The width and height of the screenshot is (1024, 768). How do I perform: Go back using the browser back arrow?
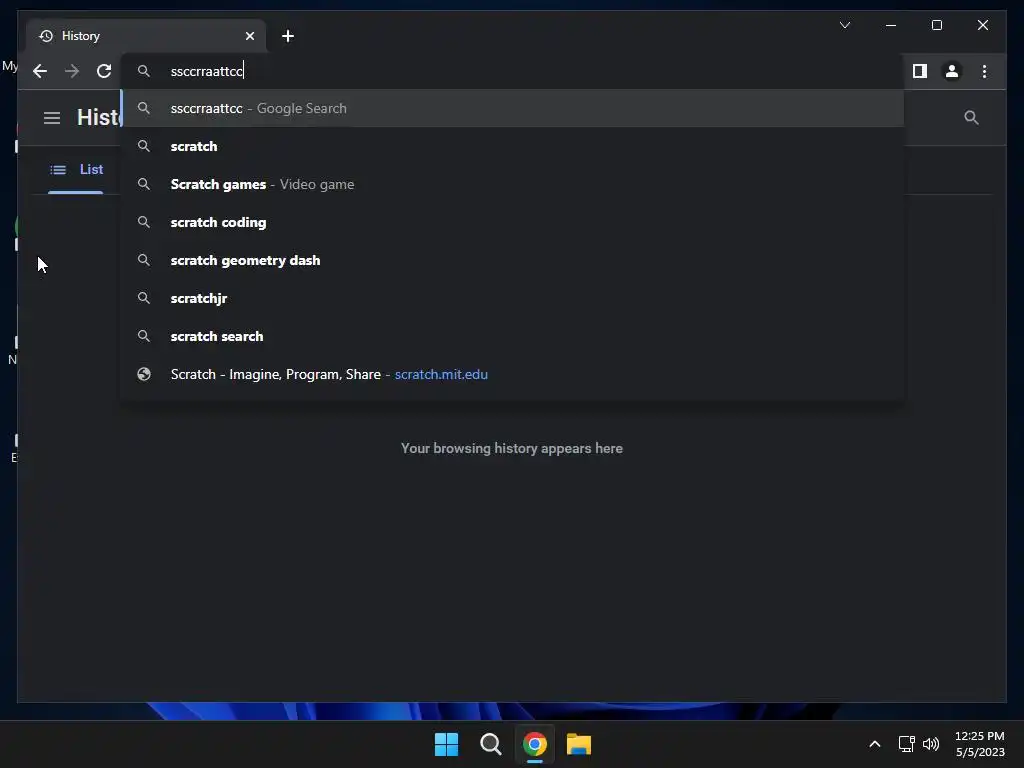click(x=40, y=71)
